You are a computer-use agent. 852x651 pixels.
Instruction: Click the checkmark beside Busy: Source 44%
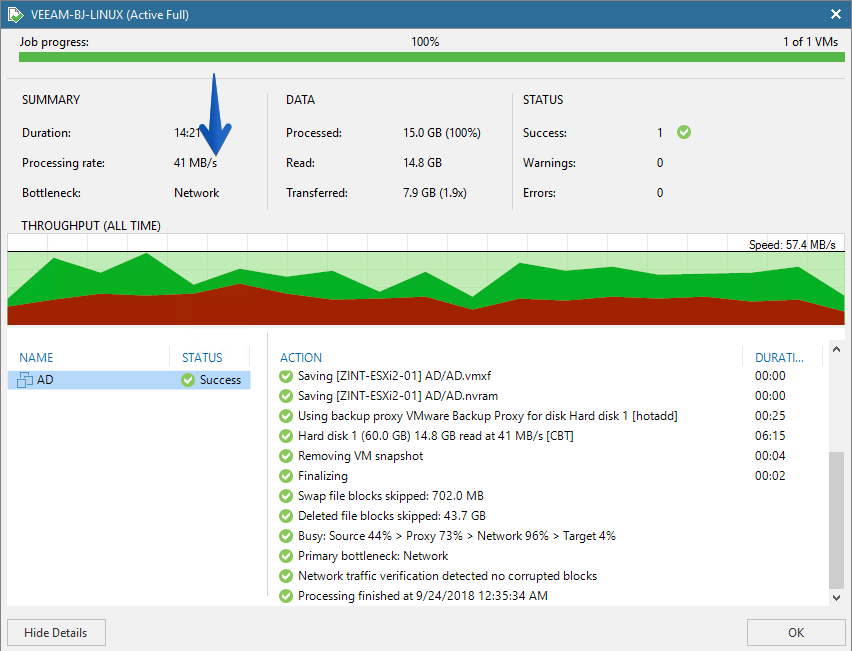coord(286,536)
